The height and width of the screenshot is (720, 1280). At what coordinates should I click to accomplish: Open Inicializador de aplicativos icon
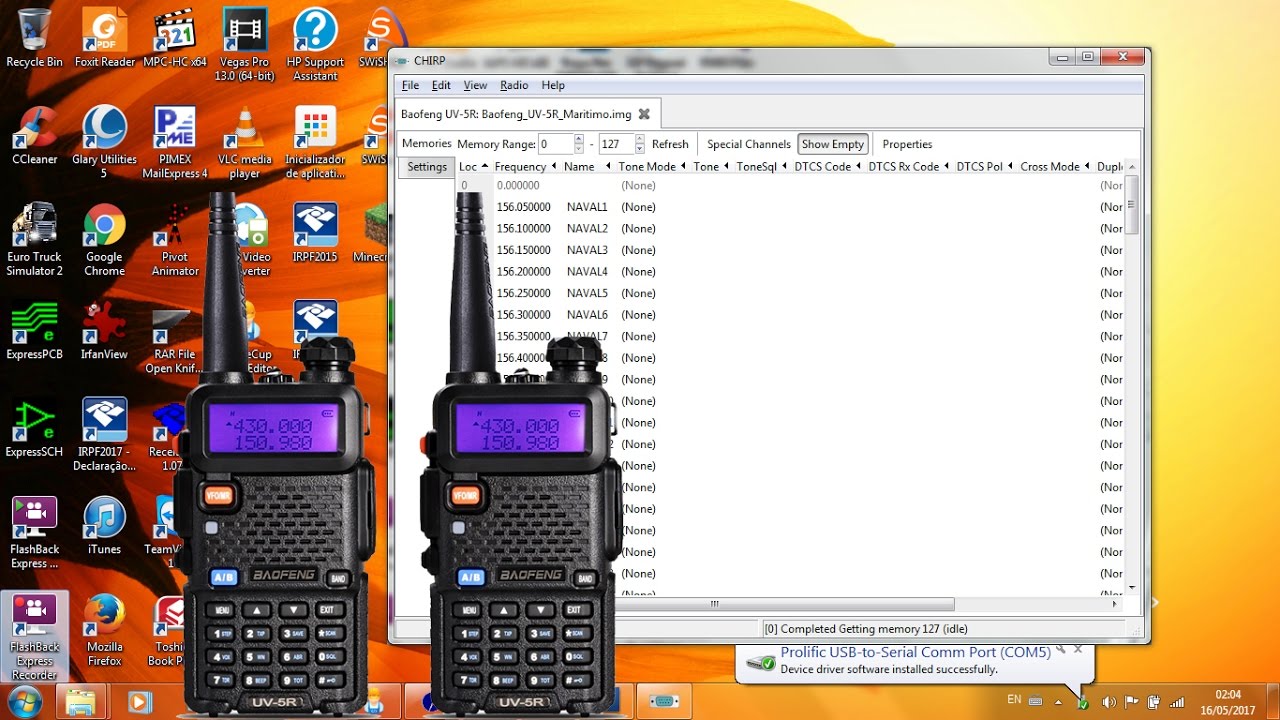pyautogui.click(x=315, y=142)
